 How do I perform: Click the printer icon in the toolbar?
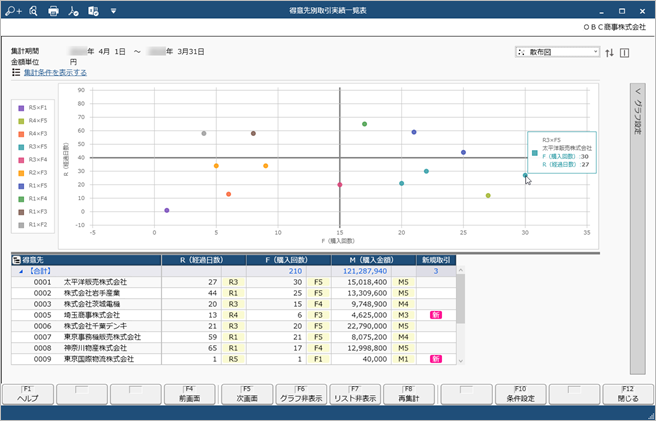[53, 10]
